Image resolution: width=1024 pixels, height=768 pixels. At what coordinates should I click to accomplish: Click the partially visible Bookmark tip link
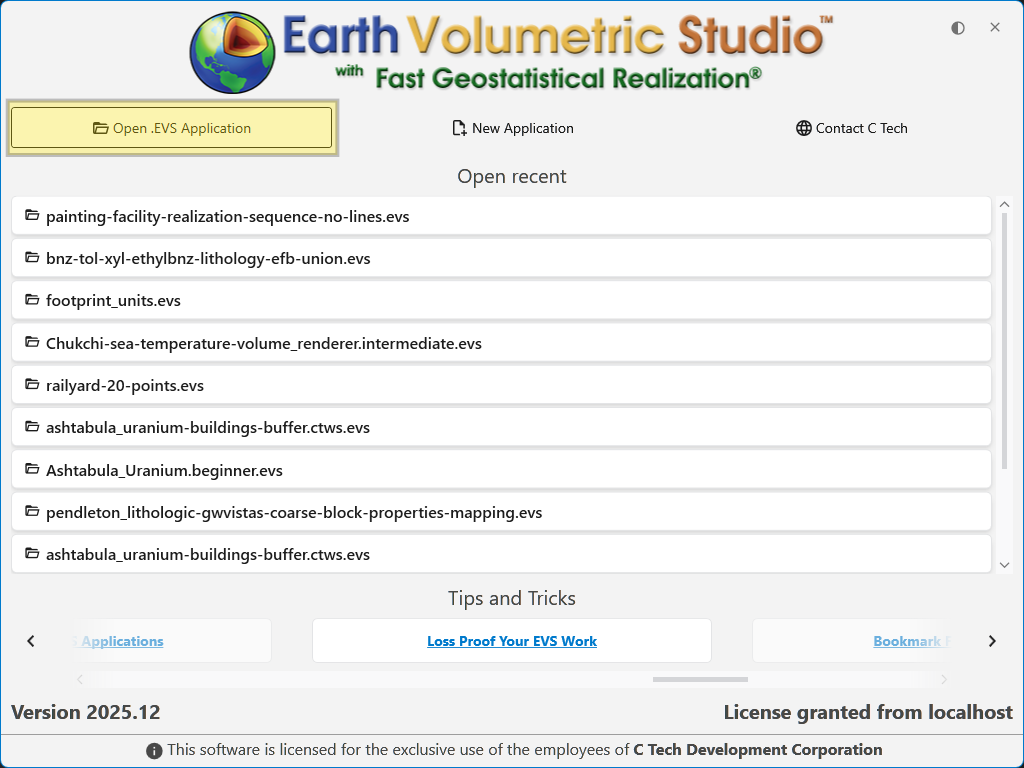[908, 641]
